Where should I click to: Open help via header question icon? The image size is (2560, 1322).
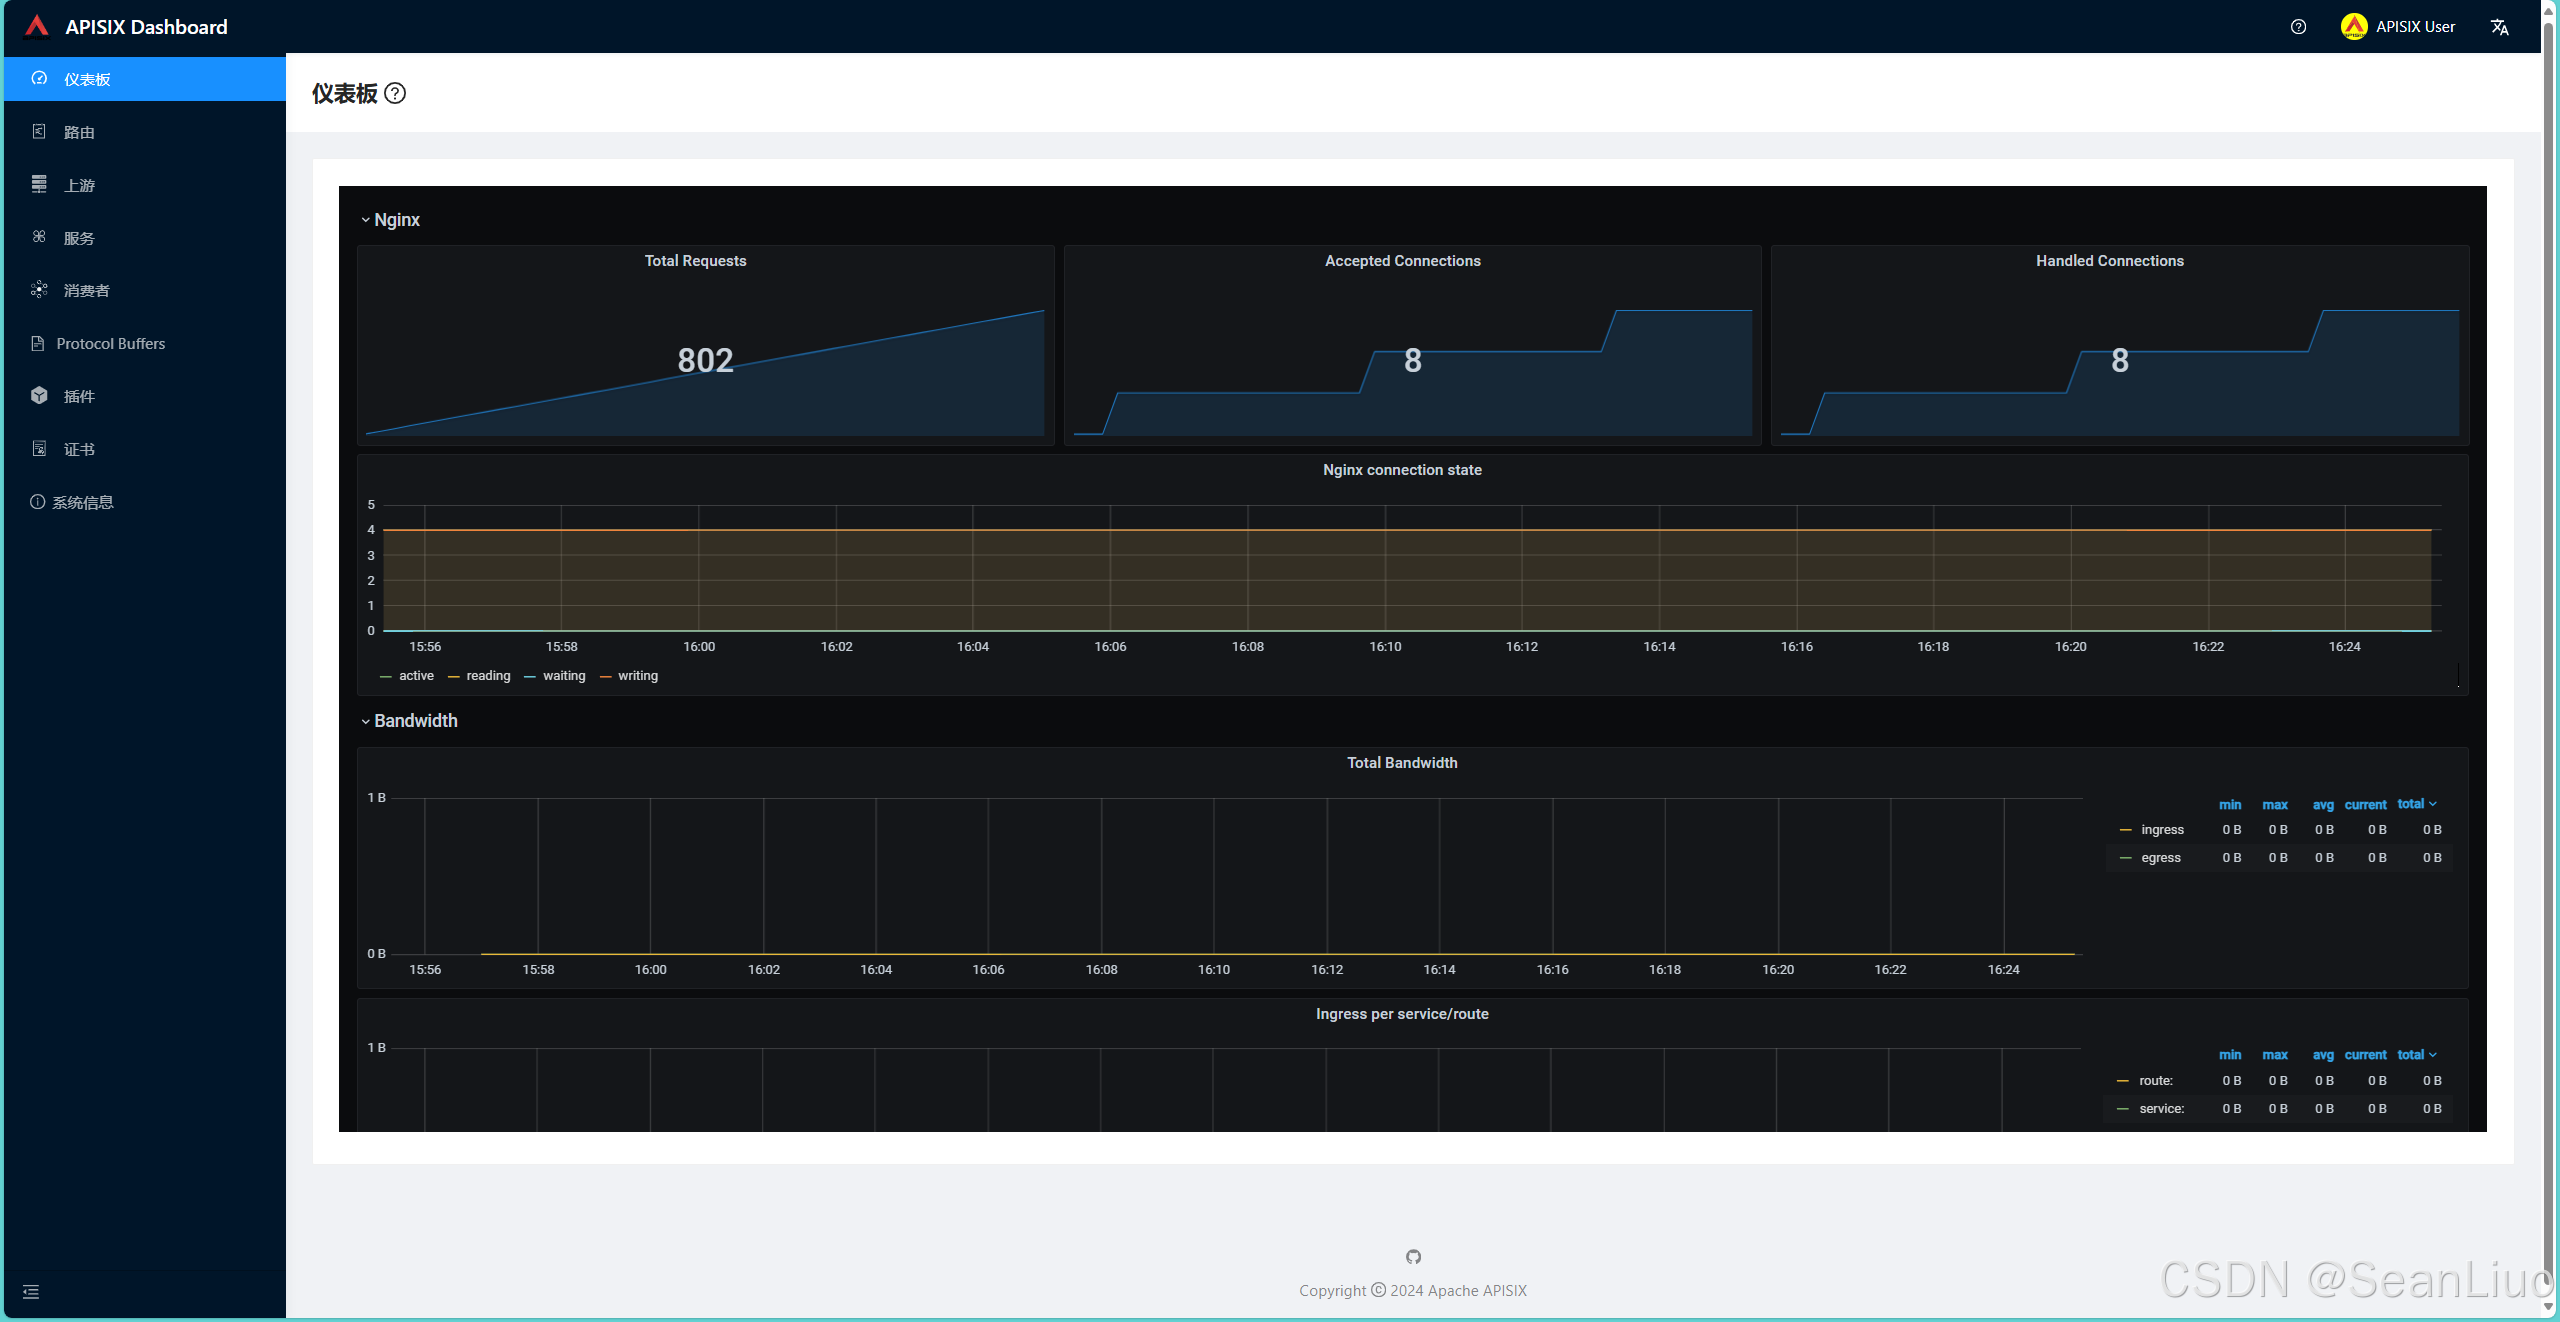[x=2298, y=27]
